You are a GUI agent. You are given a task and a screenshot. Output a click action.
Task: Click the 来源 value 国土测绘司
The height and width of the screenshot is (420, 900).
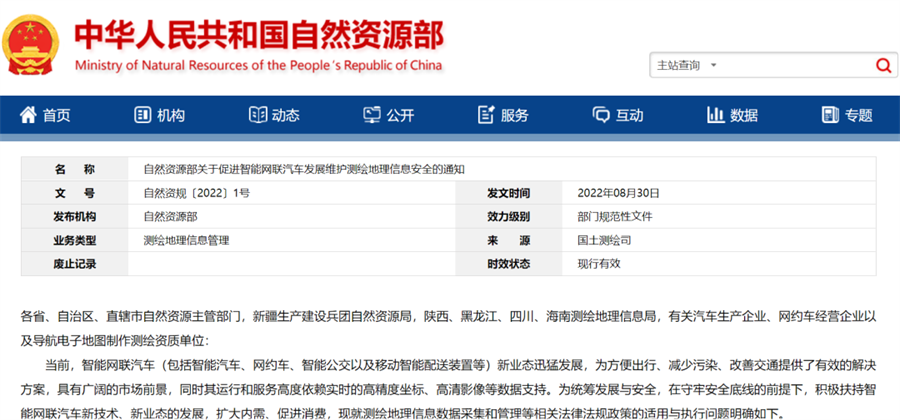tap(604, 240)
